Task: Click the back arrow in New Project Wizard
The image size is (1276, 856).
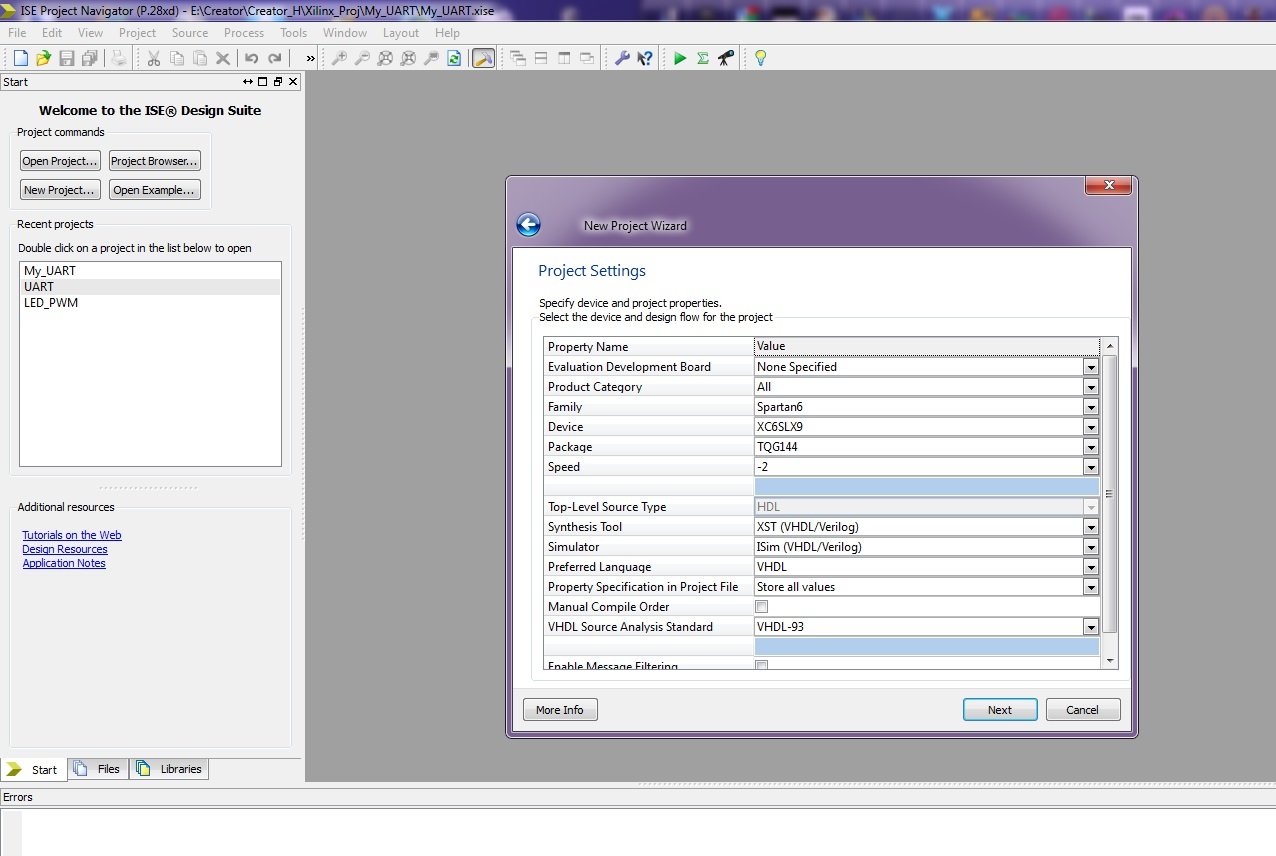Action: click(x=528, y=225)
